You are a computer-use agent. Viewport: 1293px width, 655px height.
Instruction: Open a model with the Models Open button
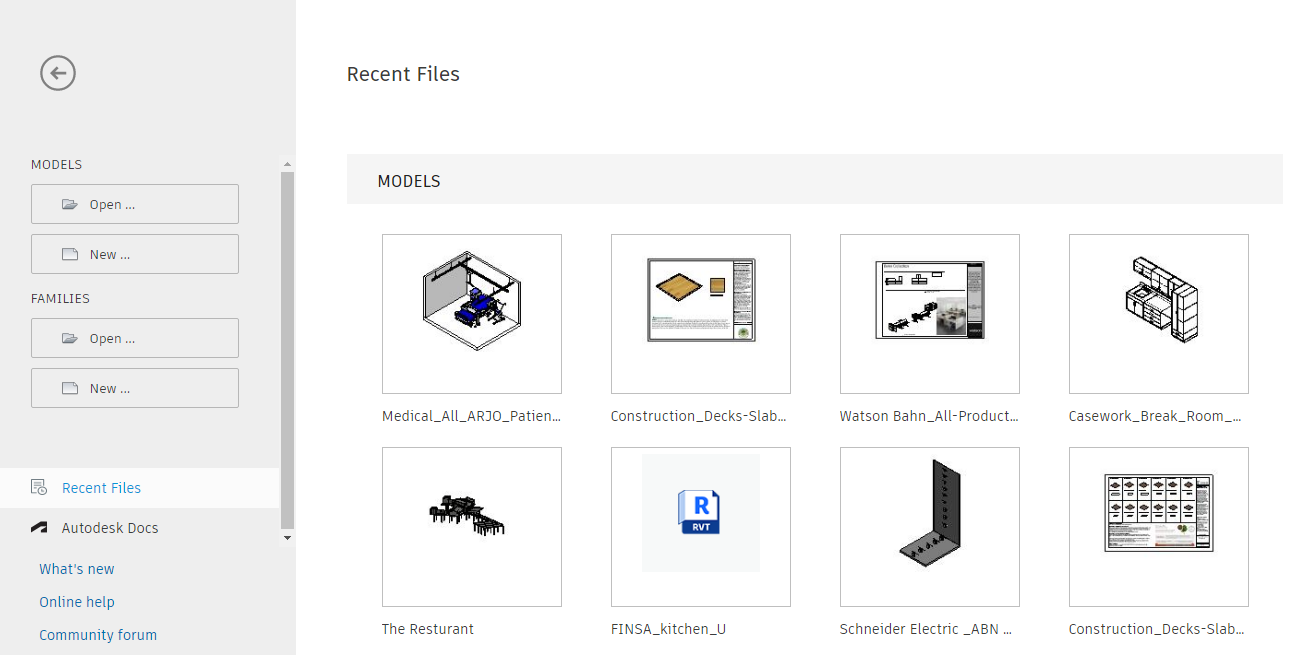[x=135, y=204]
